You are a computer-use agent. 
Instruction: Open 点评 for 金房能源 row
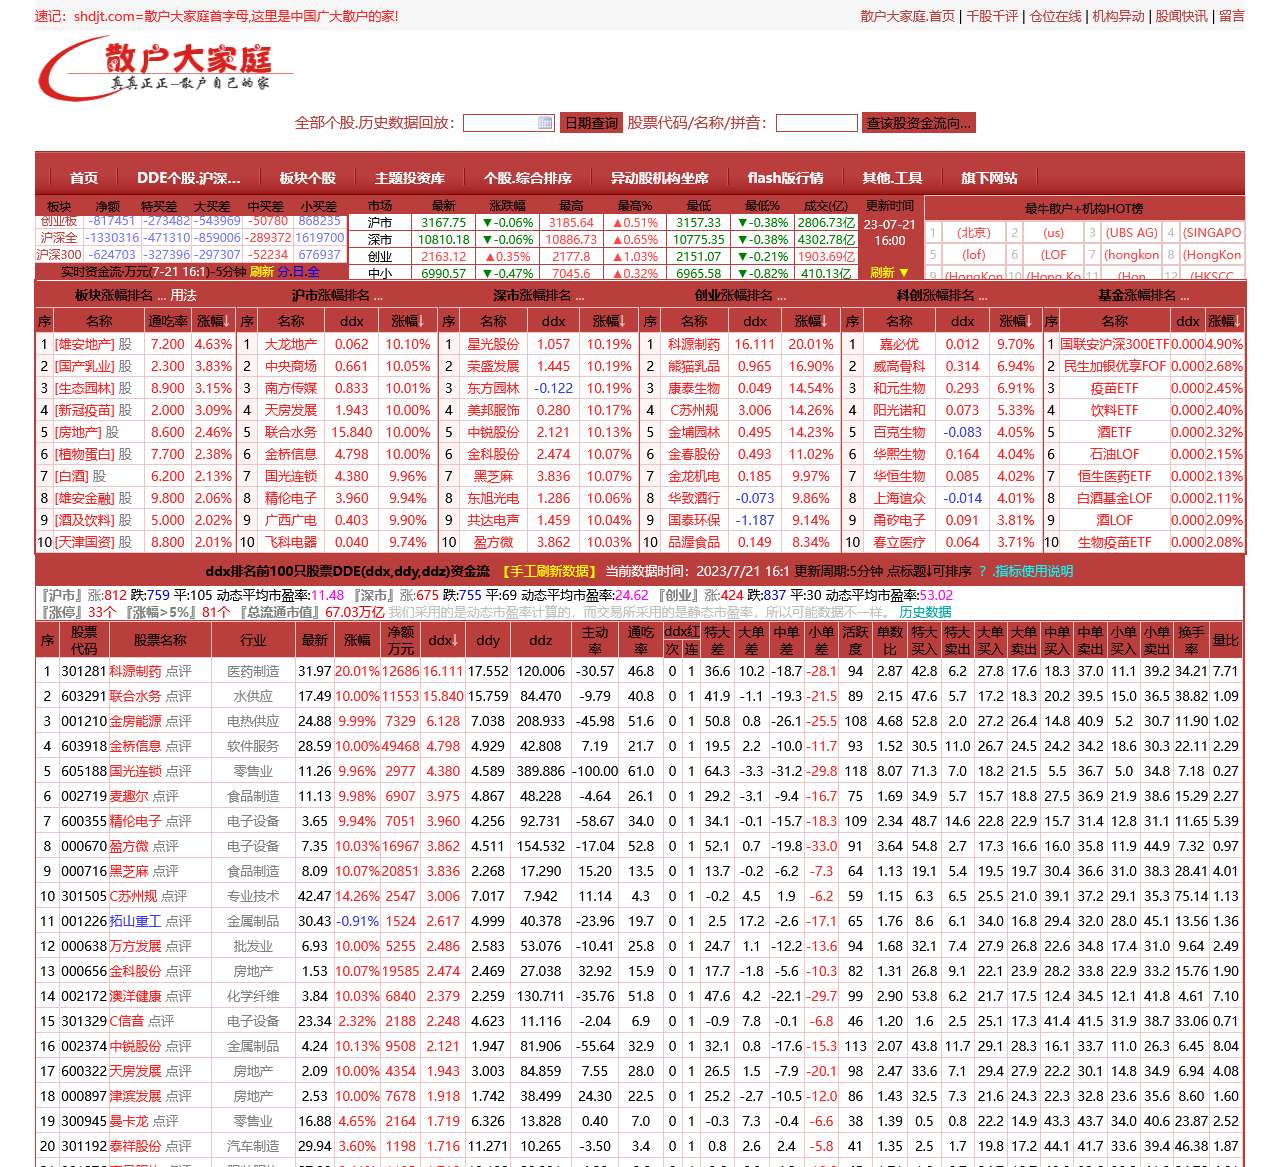(x=178, y=721)
